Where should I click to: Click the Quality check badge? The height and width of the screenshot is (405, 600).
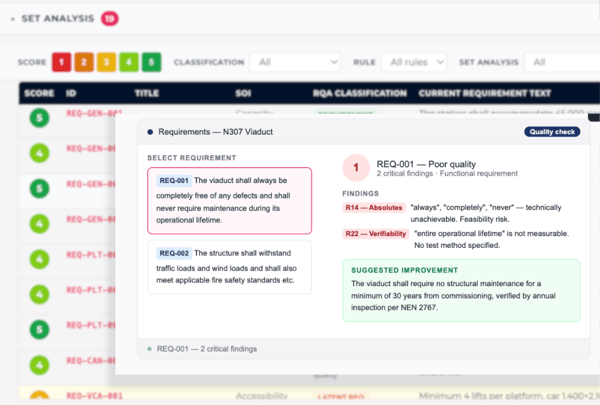552,132
